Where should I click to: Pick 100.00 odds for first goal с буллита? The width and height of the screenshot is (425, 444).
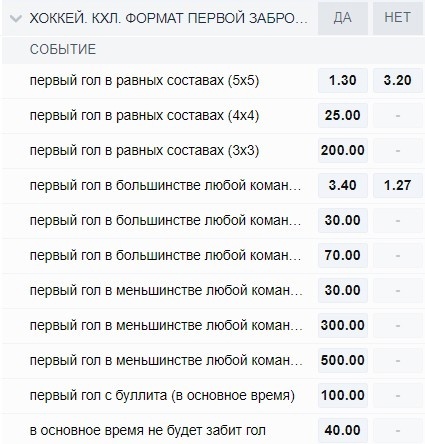343,395
